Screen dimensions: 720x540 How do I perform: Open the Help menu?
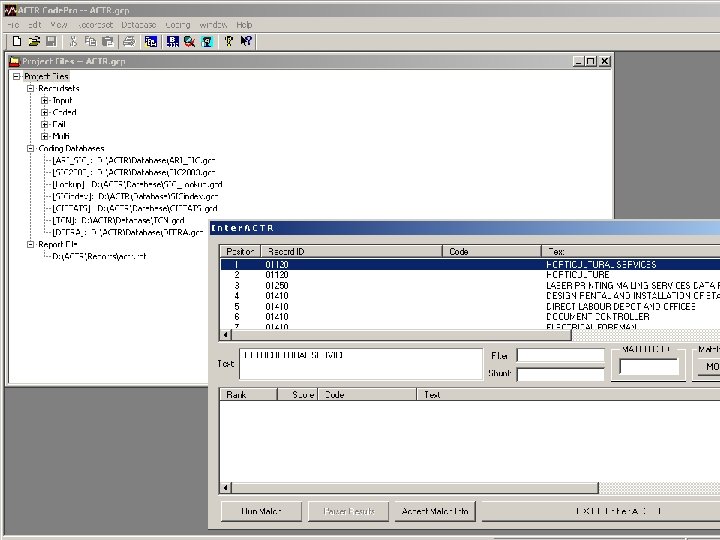tap(244, 24)
